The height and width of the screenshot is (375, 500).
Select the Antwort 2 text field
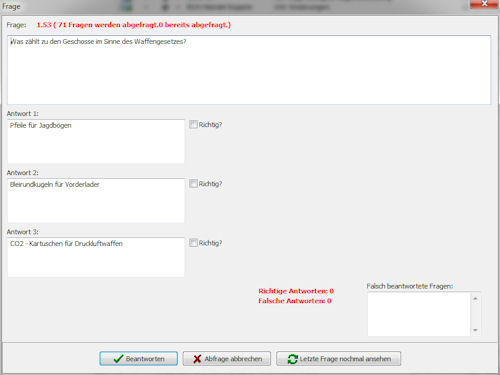(x=96, y=200)
